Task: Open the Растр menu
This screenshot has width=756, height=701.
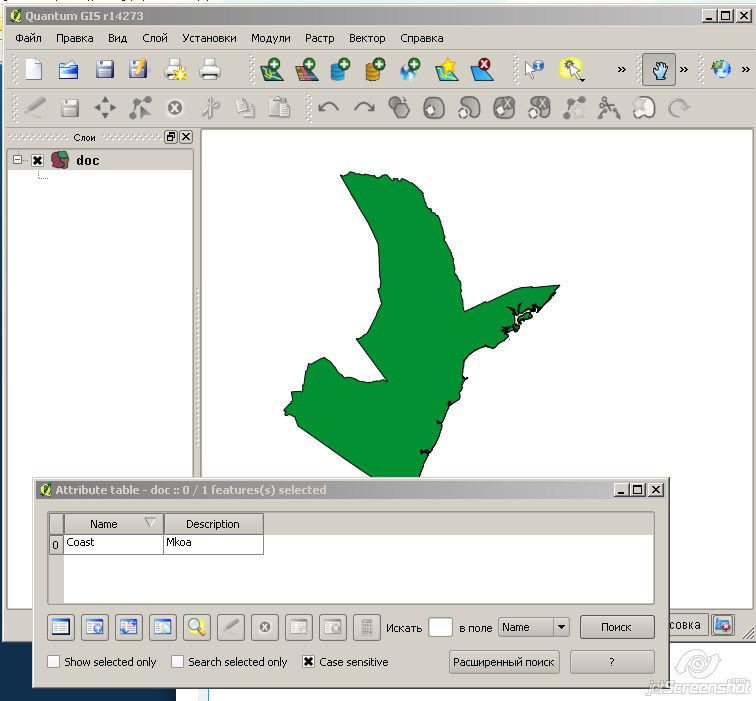Action: coord(320,38)
